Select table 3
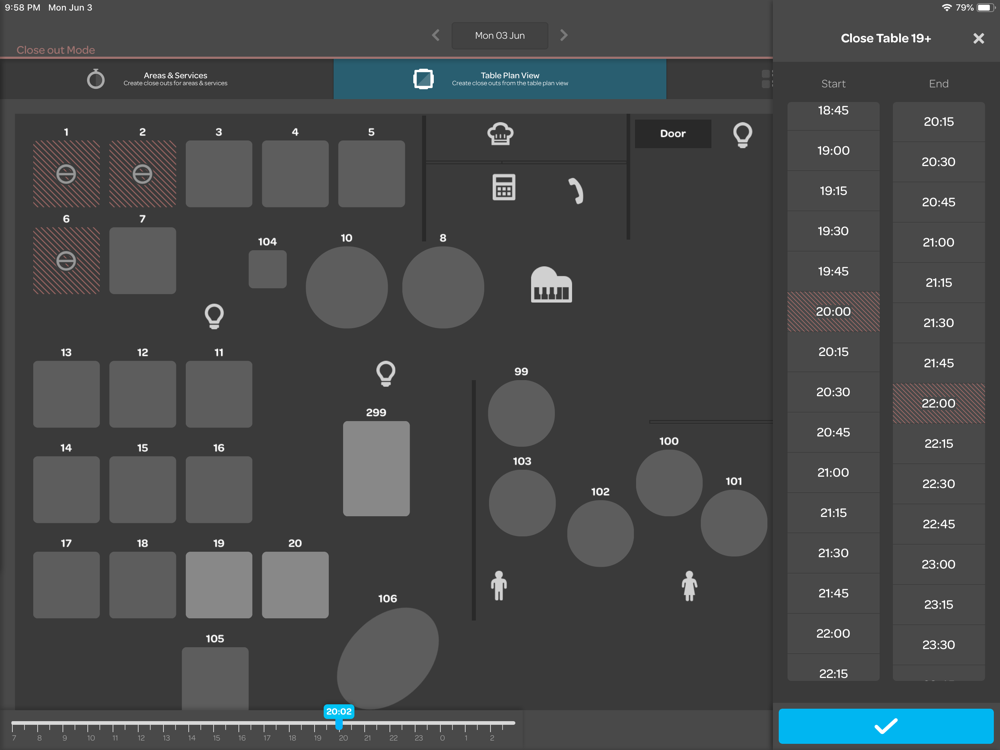This screenshot has height=750, width=1000. tap(219, 174)
